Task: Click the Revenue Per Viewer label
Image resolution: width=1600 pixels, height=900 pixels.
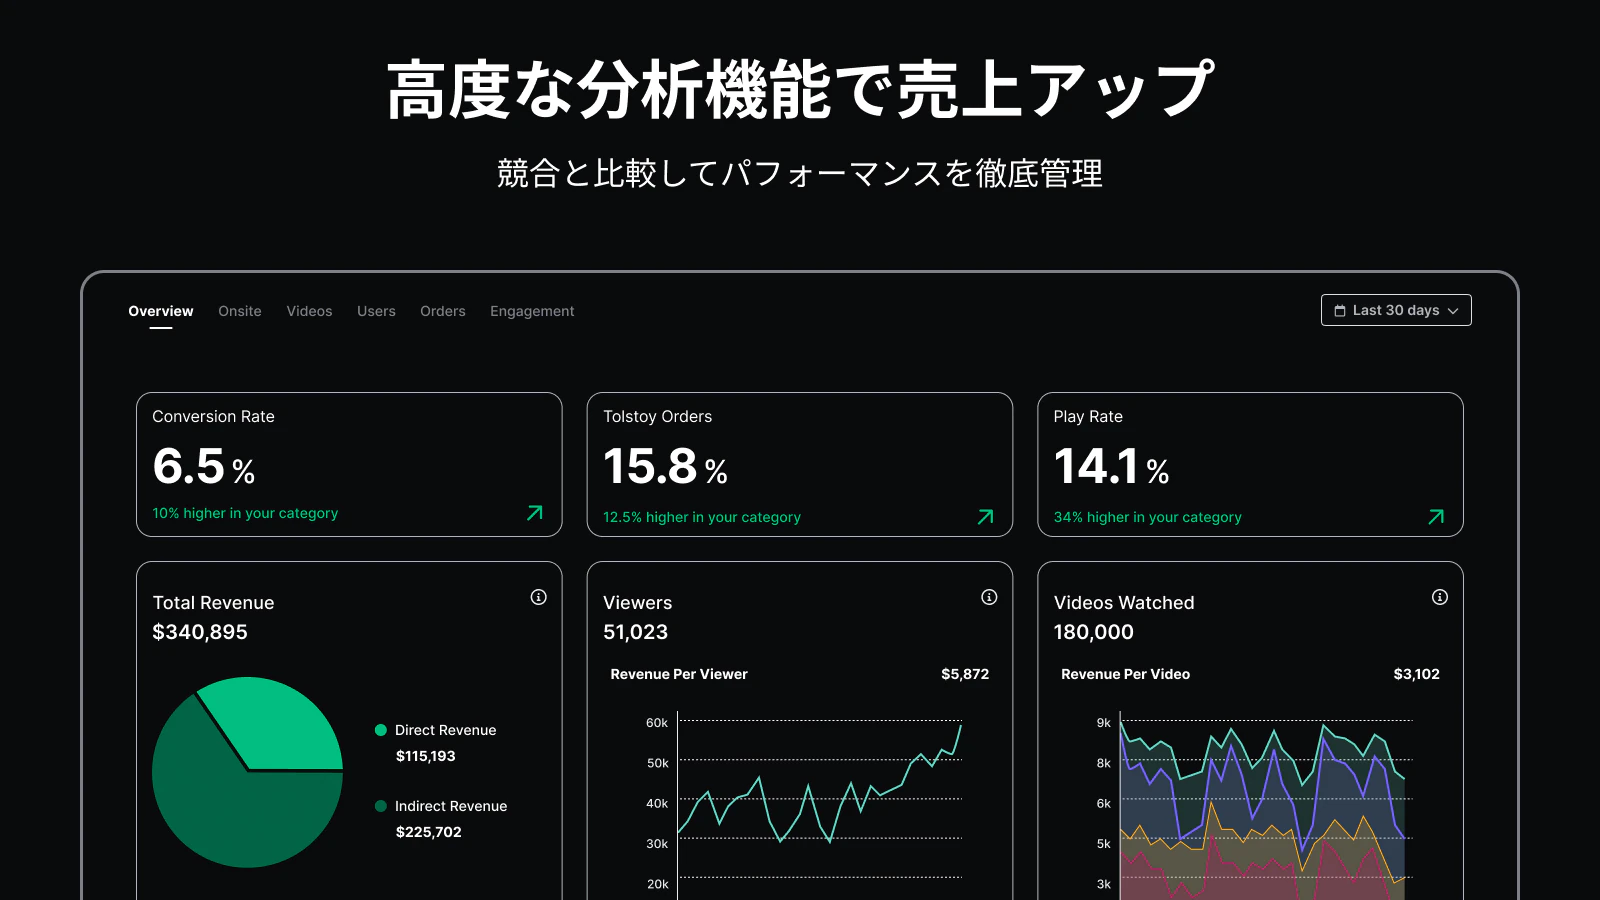Action: [x=679, y=674]
